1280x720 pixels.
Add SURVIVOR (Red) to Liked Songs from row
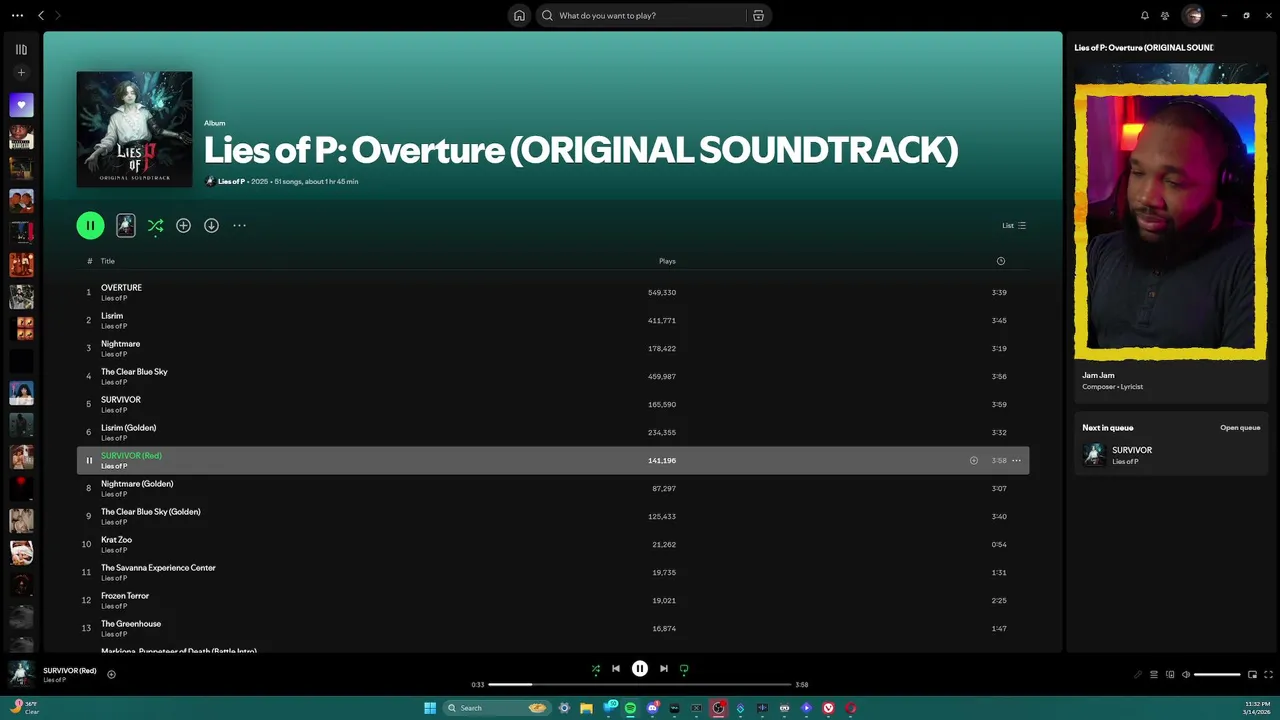(x=974, y=461)
